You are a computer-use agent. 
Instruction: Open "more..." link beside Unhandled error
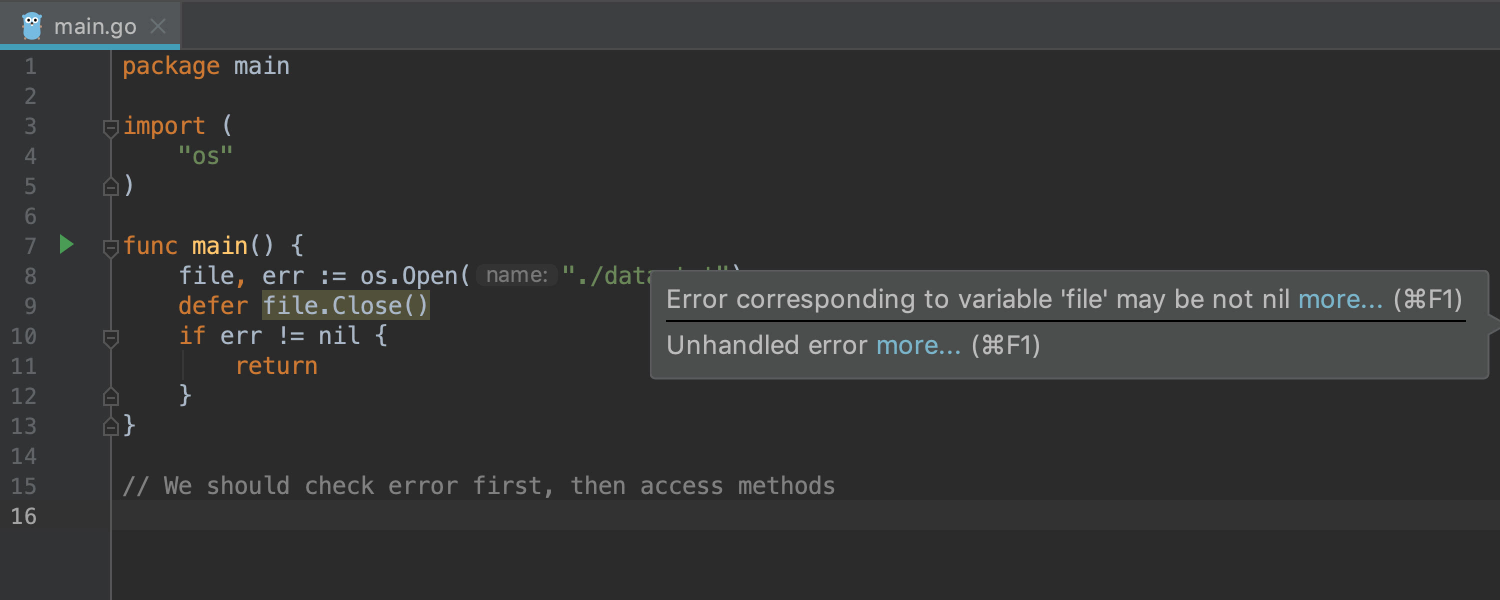pos(918,345)
